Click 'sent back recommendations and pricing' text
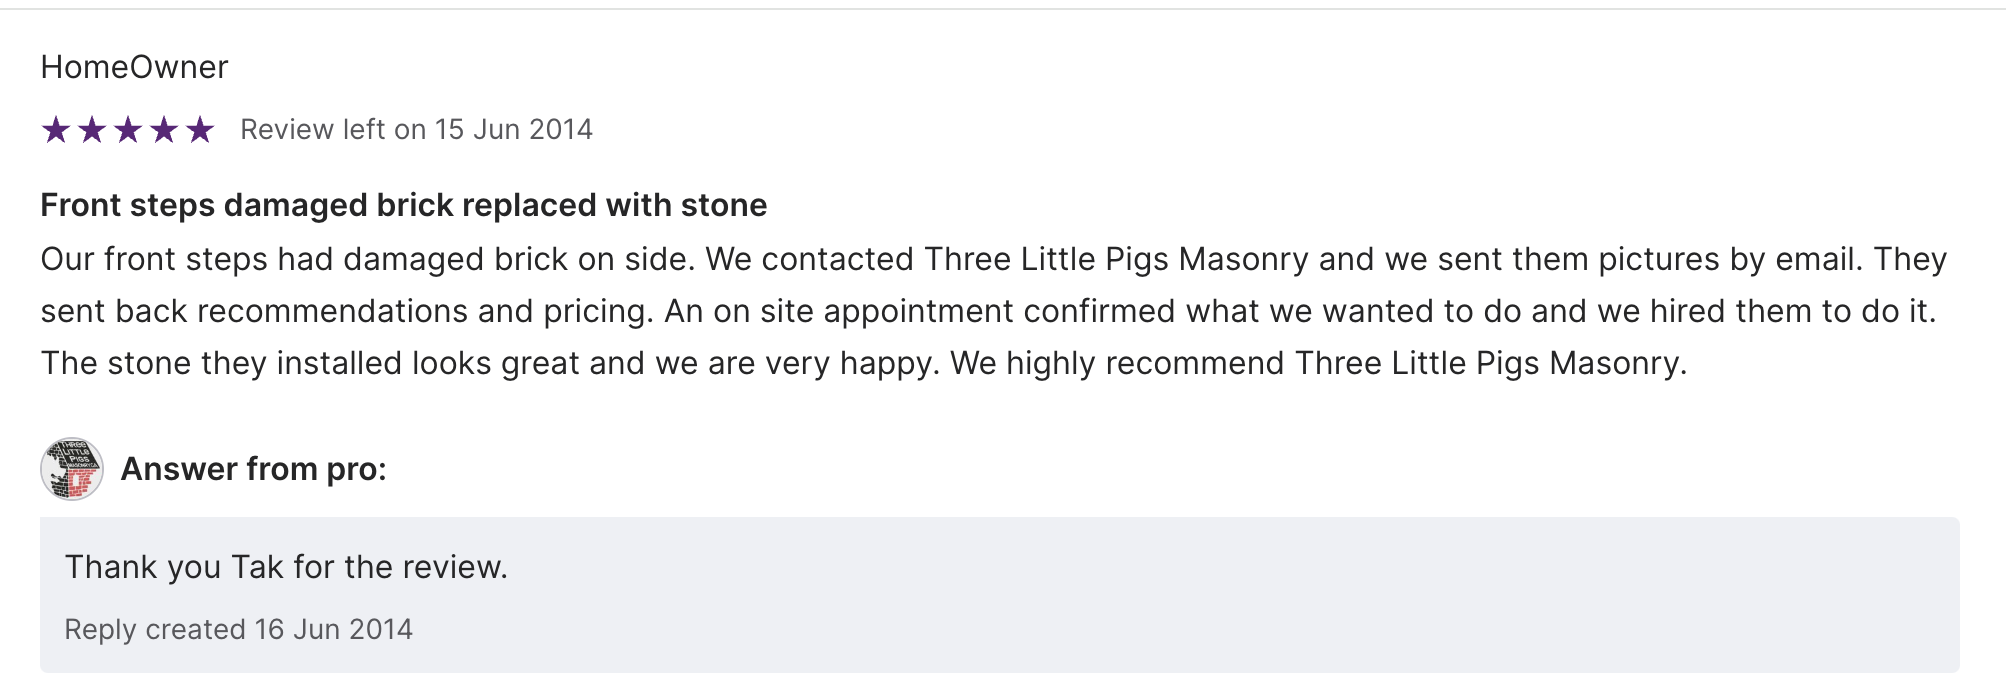The width and height of the screenshot is (2006, 674). [346, 311]
